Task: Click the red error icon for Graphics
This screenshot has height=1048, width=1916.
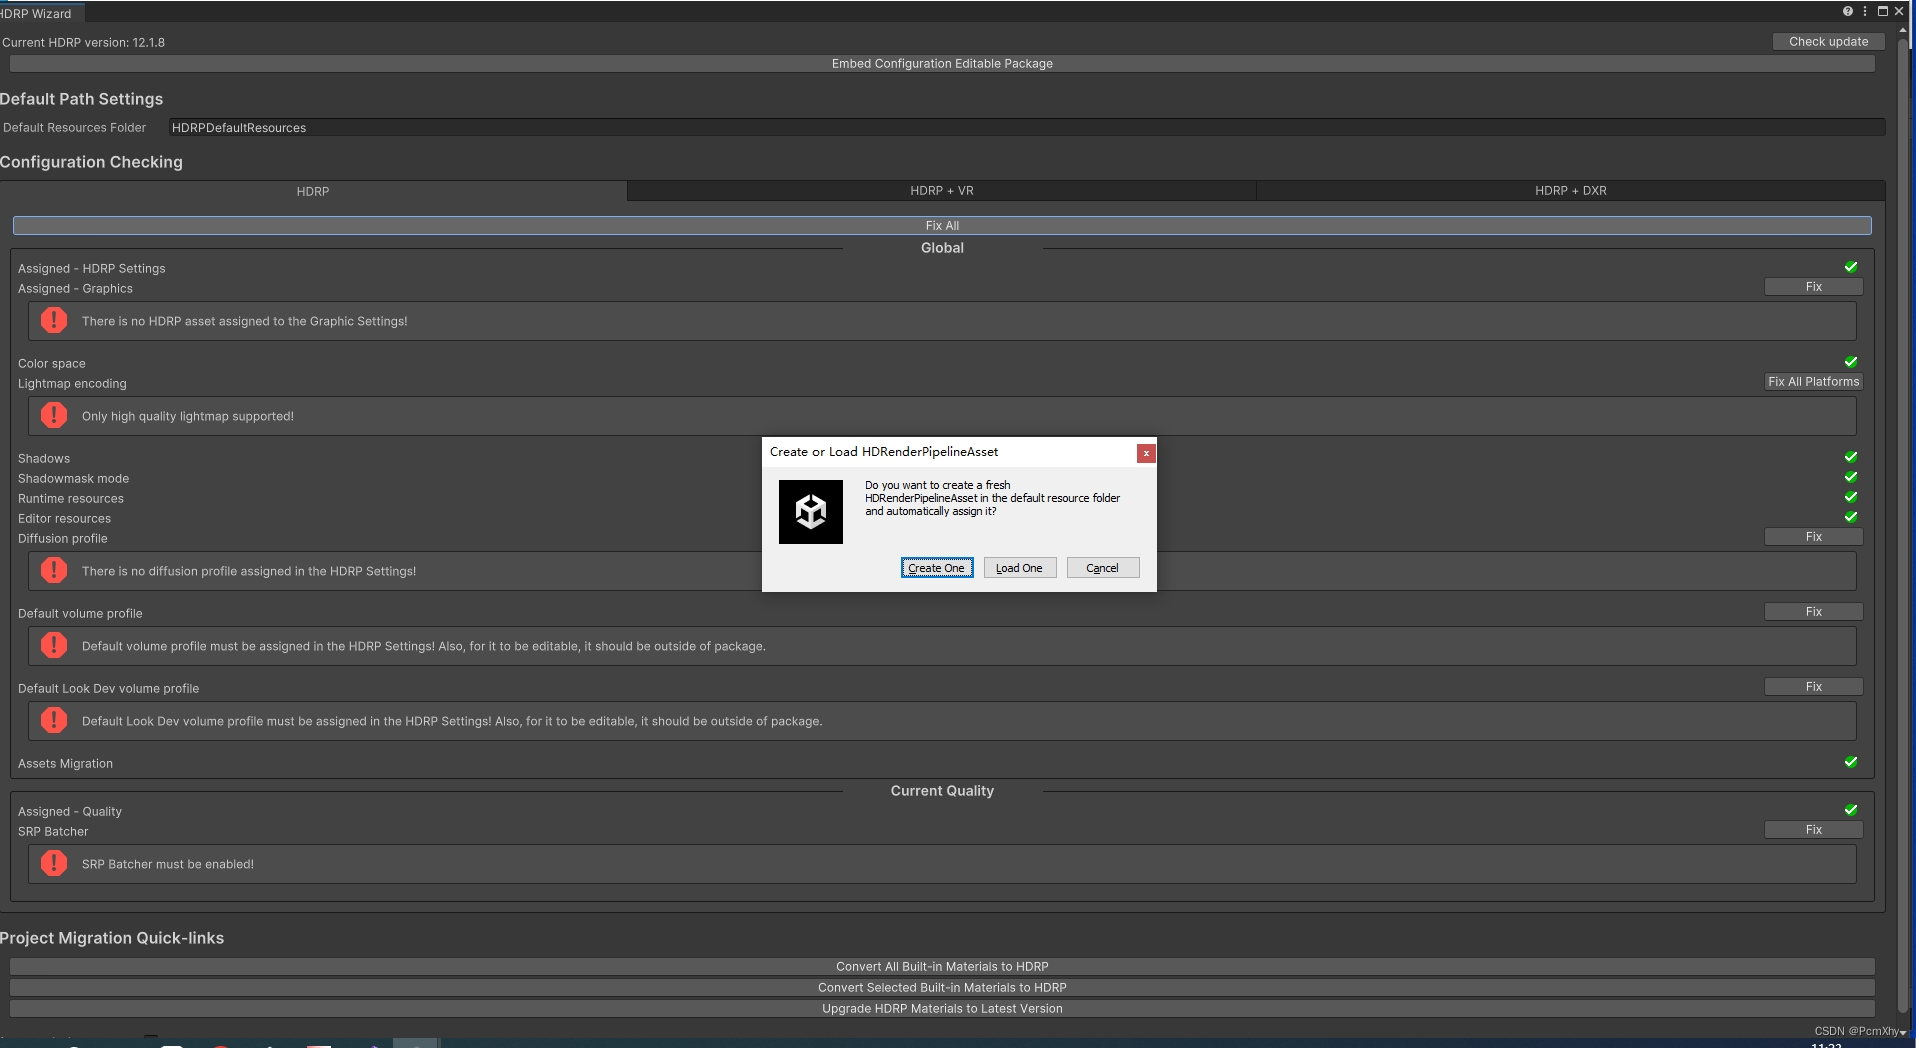Action: point(54,320)
